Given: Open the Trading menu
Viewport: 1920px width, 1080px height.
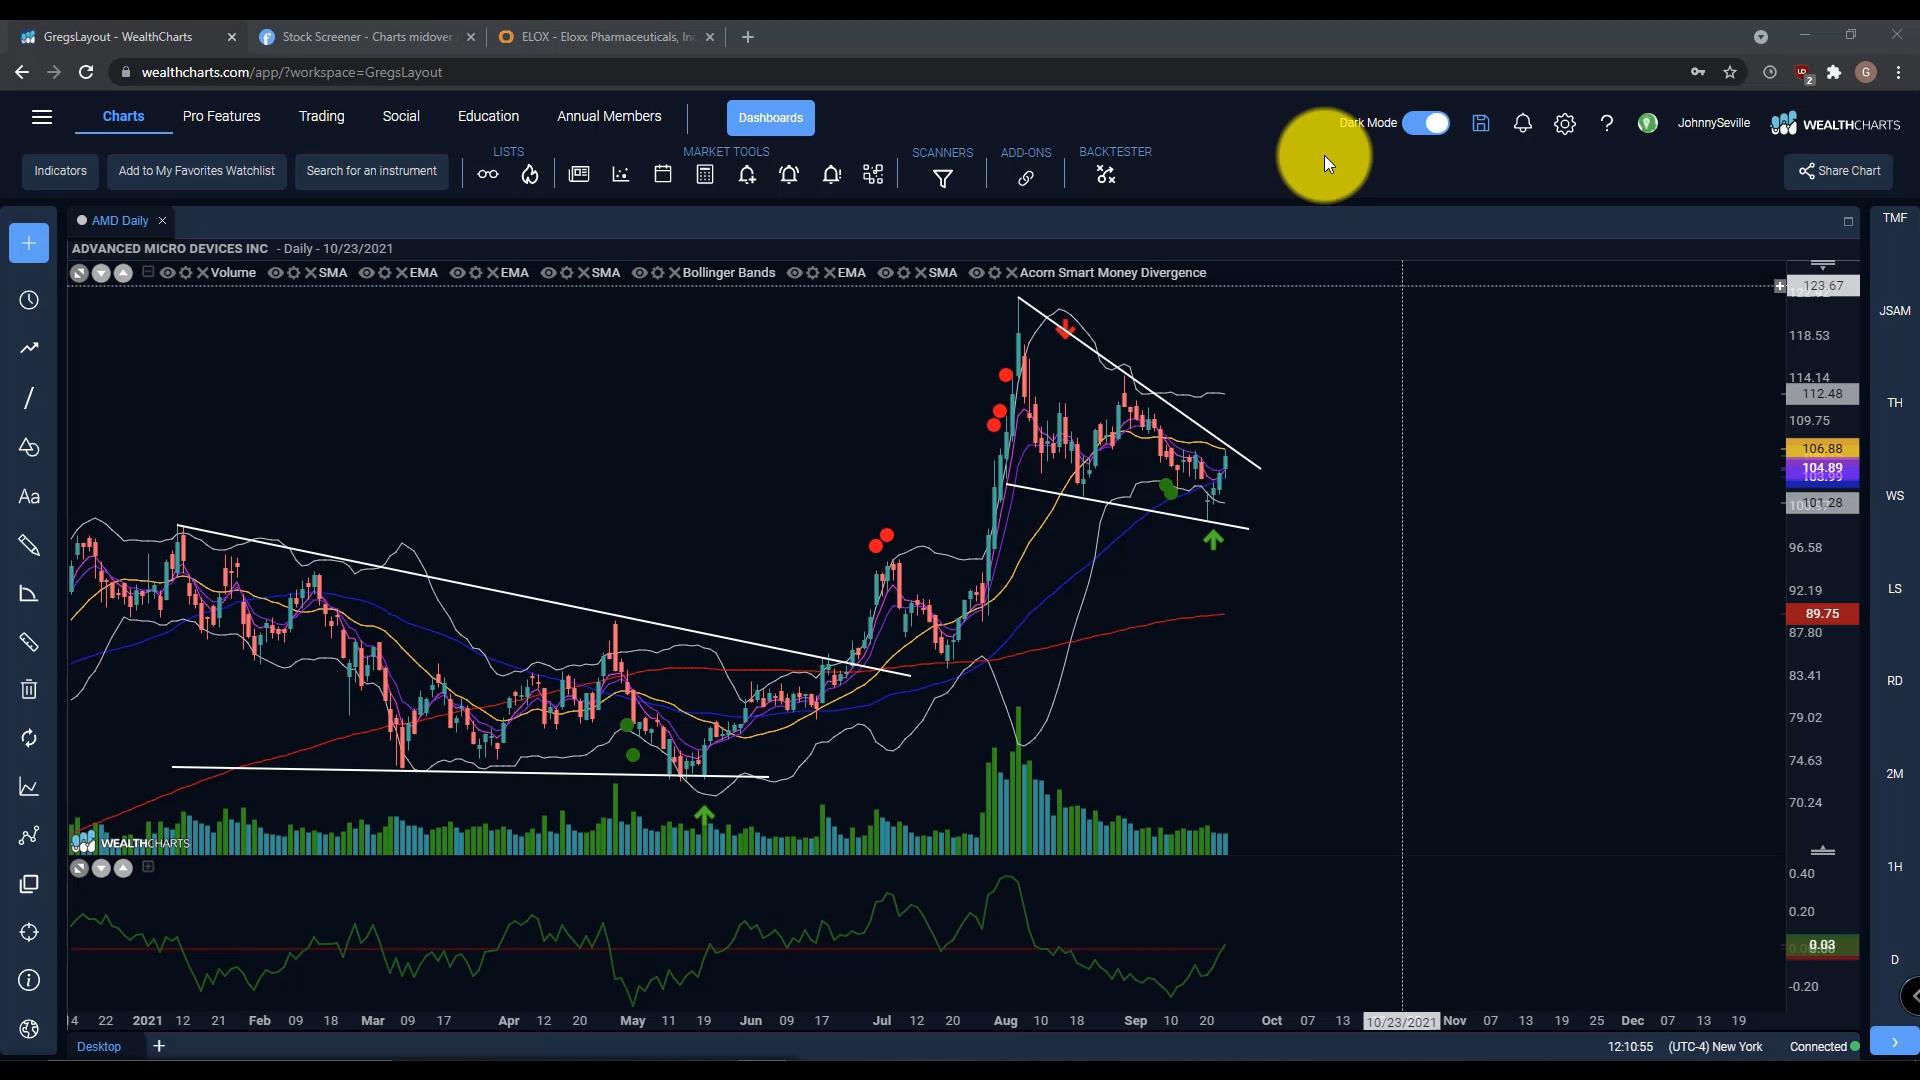Looking at the screenshot, I should 321,117.
